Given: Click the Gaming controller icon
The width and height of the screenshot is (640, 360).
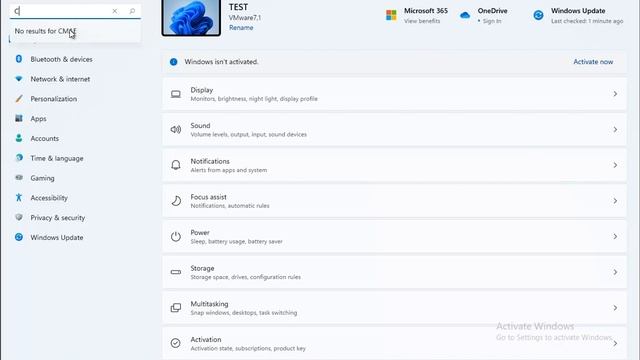Looking at the screenshot, I should point(19,178).
